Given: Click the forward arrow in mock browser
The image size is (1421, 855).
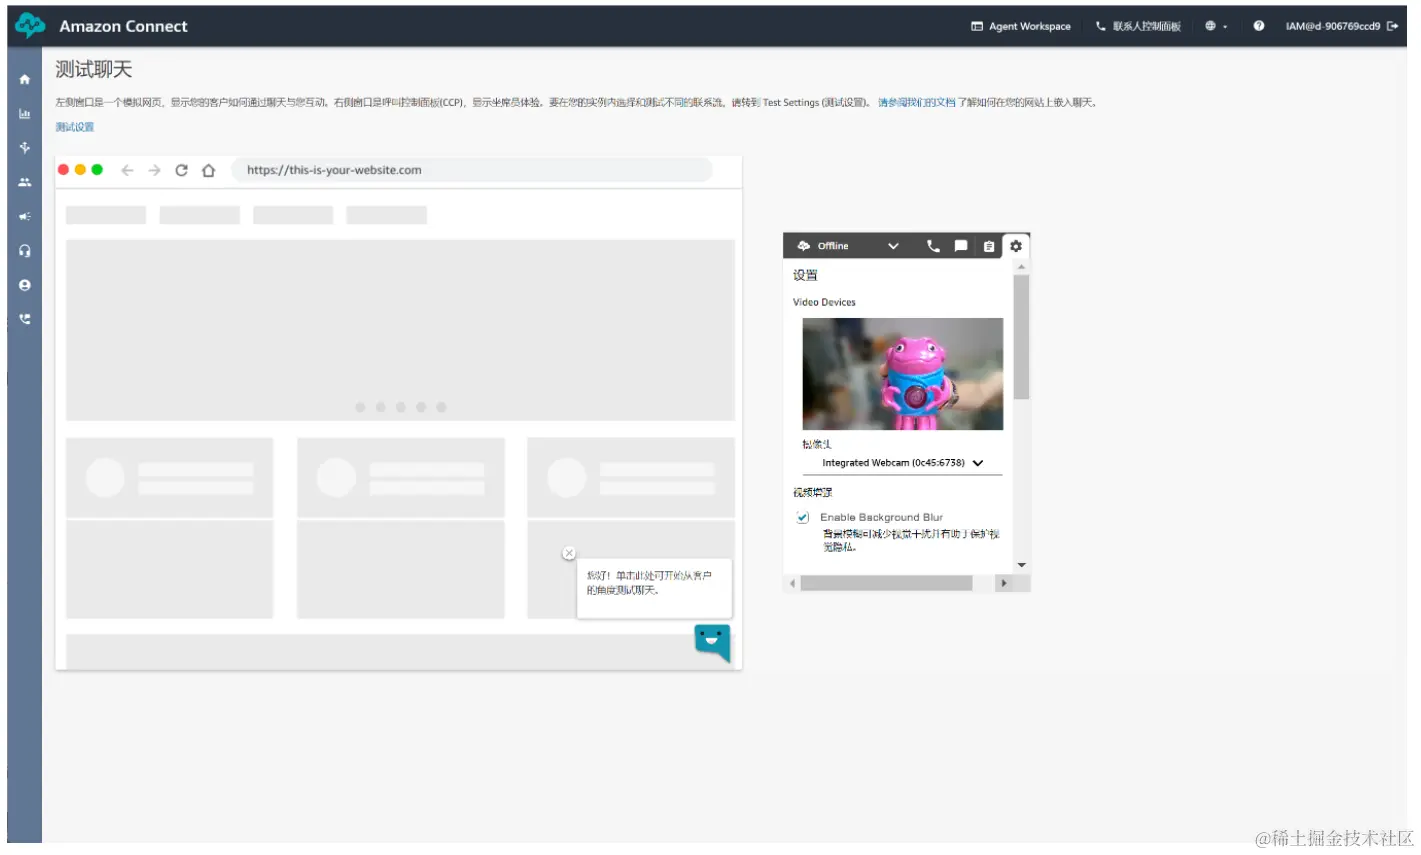Looking at the screenshot, I should coord(154,170).
